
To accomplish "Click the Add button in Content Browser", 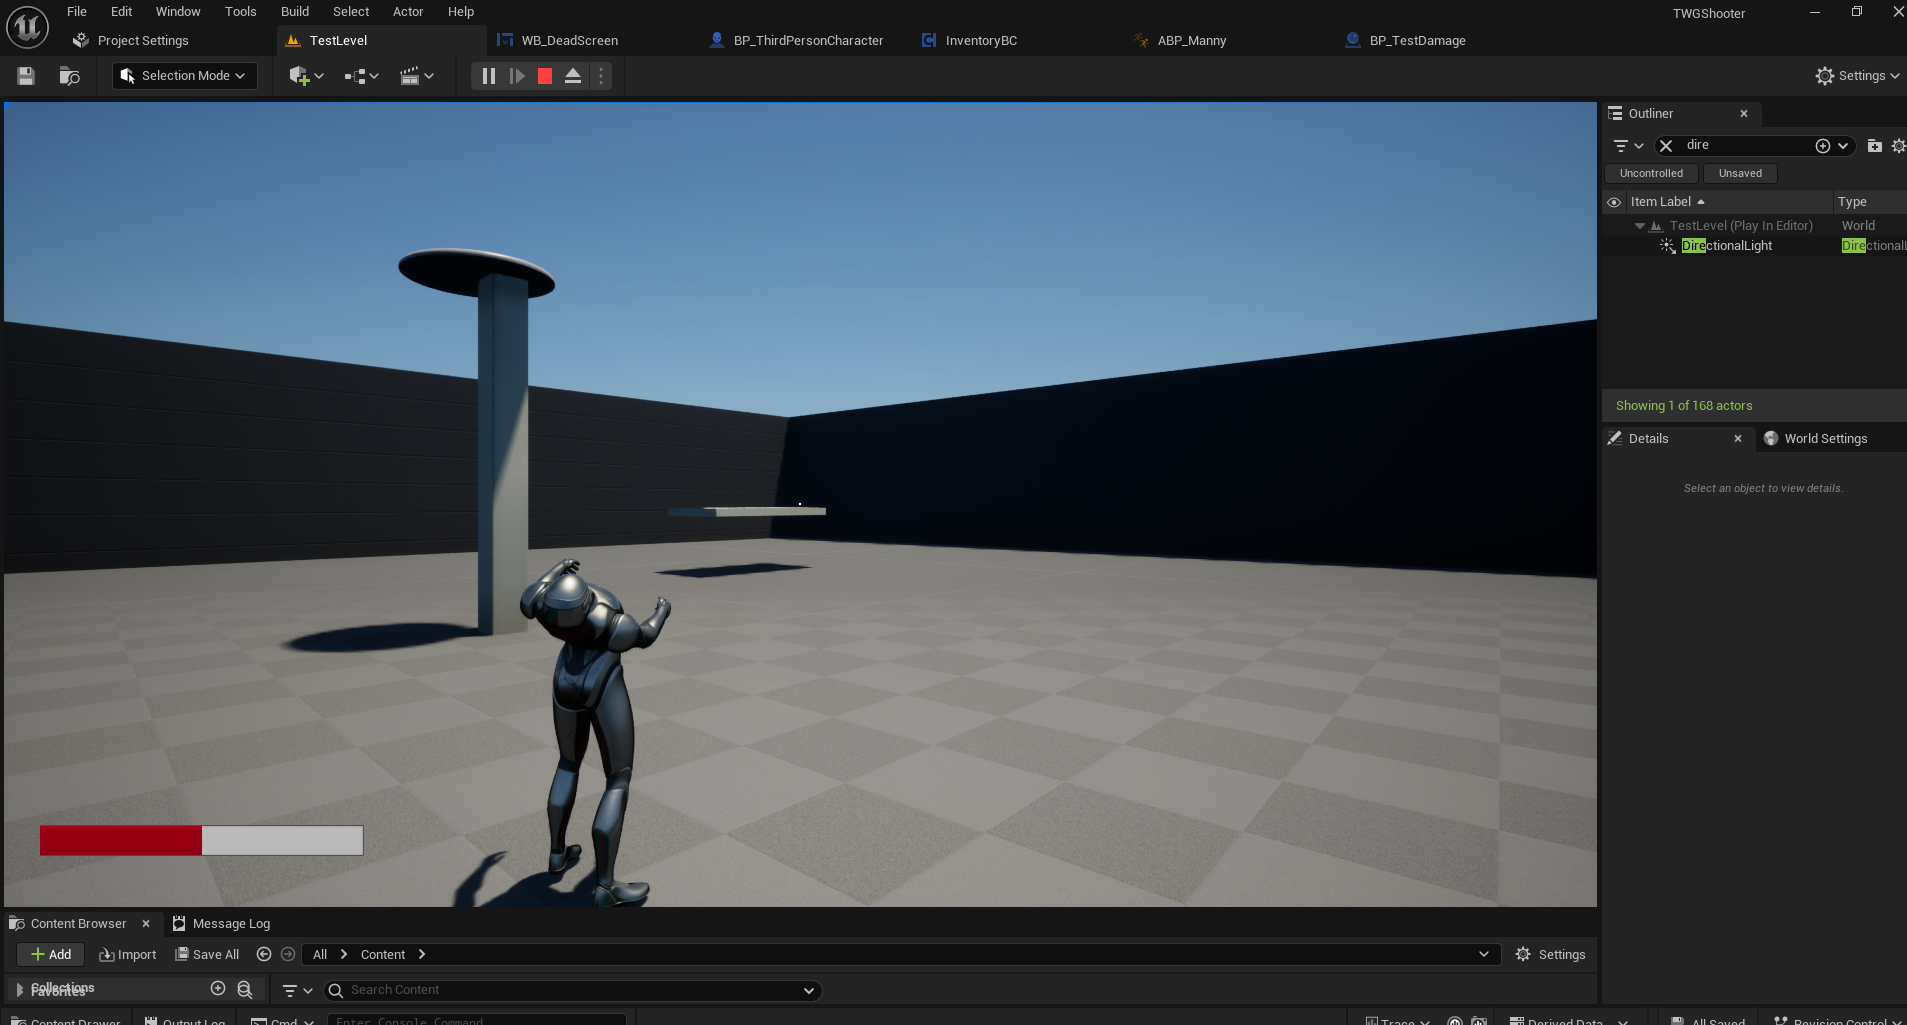I will tap(51, 954).
